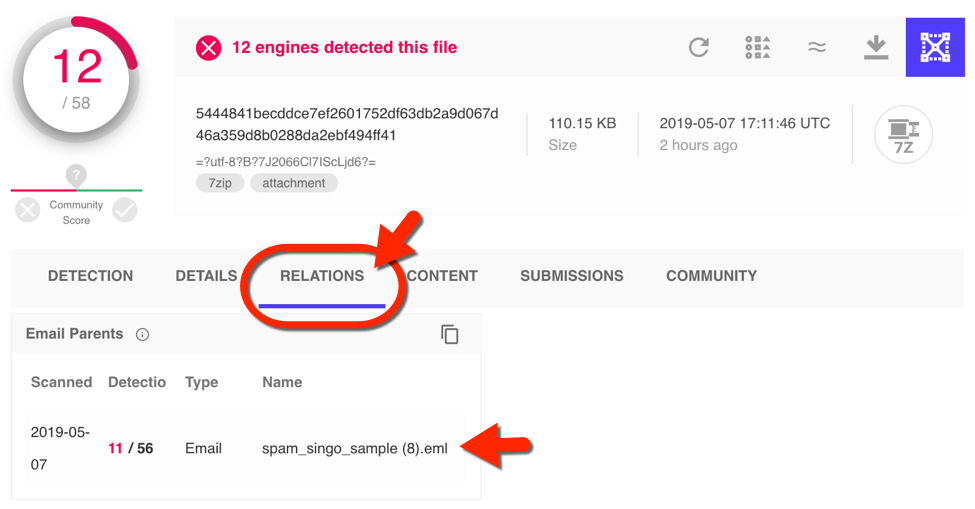The width and height of the screenshot is (975, 509).
Task: Switch to the DETECTION tab
Action: pyautogui.click(x=91, y=276)
